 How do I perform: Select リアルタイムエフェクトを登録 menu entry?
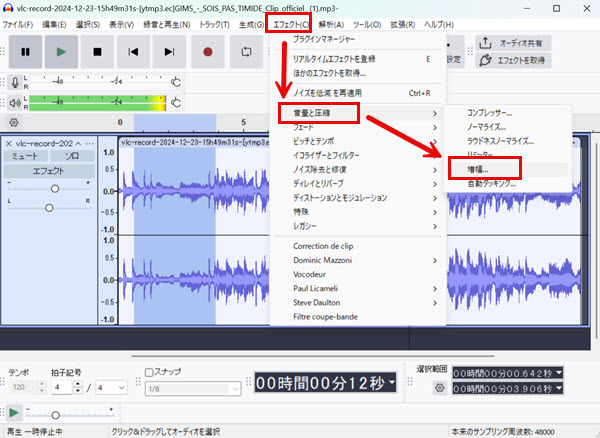pos(357,59)
